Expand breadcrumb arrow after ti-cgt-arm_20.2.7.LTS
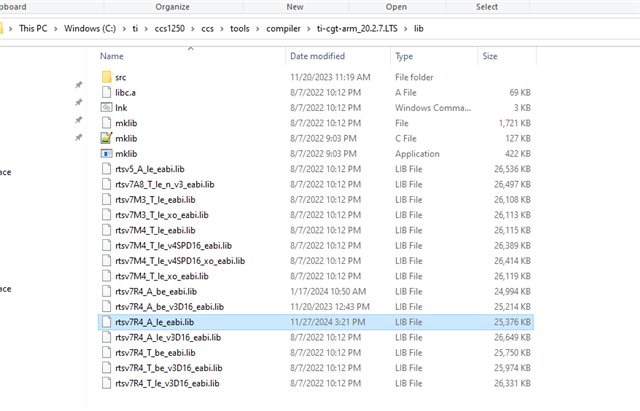 point(406,29)
